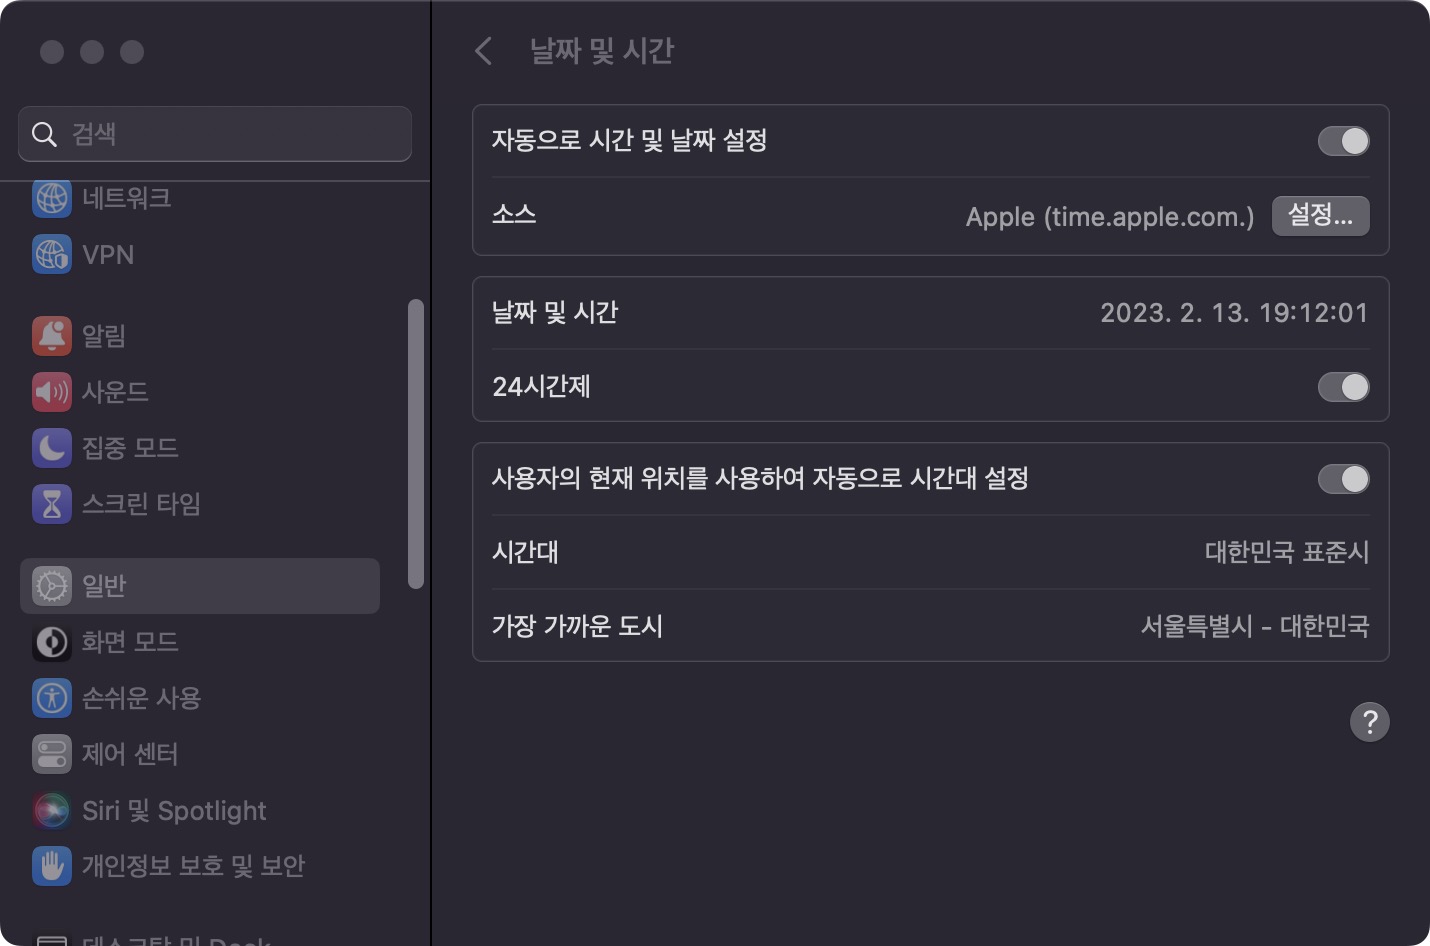Go back using the chevron arrow

484,51
